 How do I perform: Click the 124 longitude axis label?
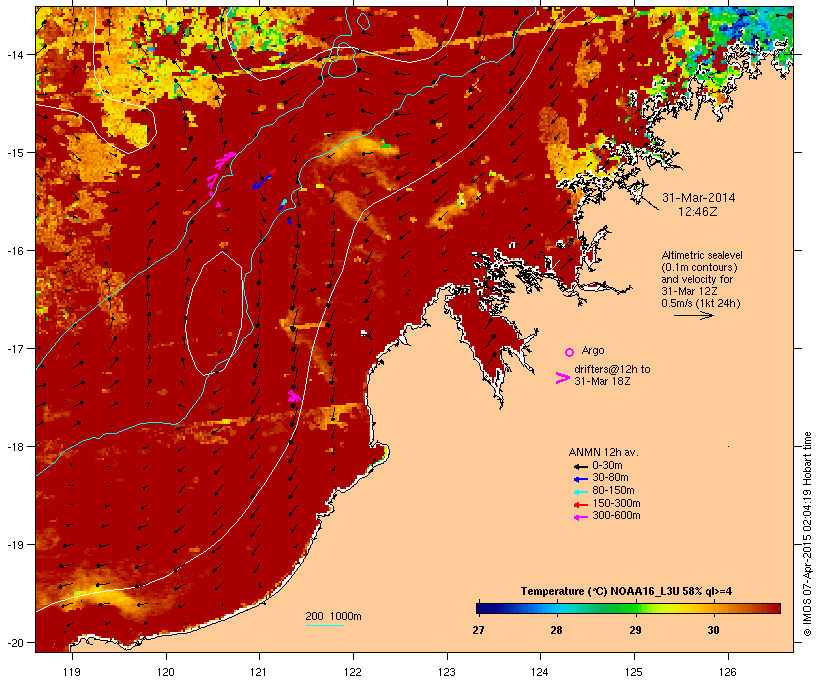point(540,672)
